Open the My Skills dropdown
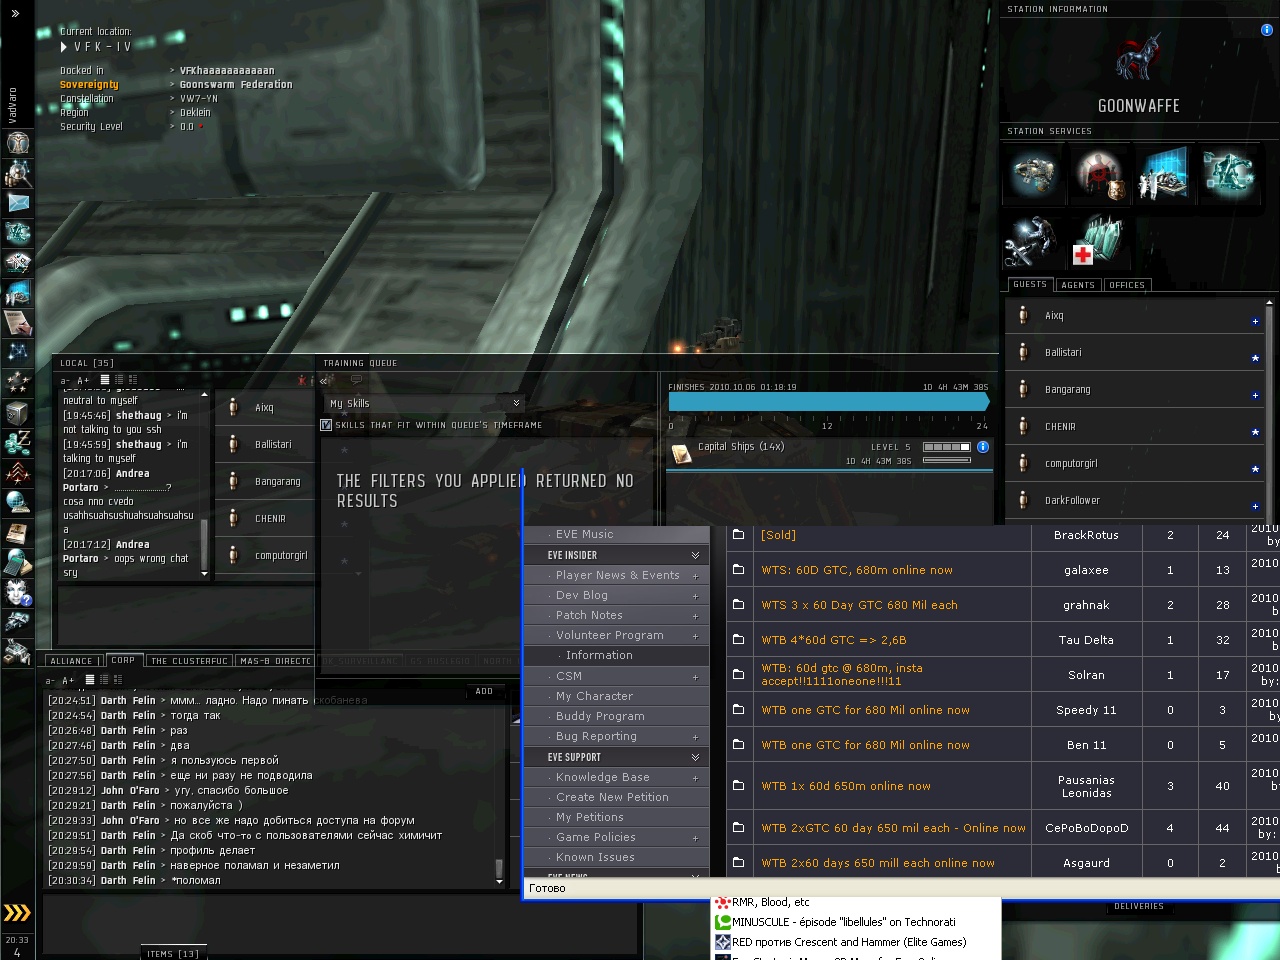This screenshot has width=1280, height=960. [x=426, y=403]
